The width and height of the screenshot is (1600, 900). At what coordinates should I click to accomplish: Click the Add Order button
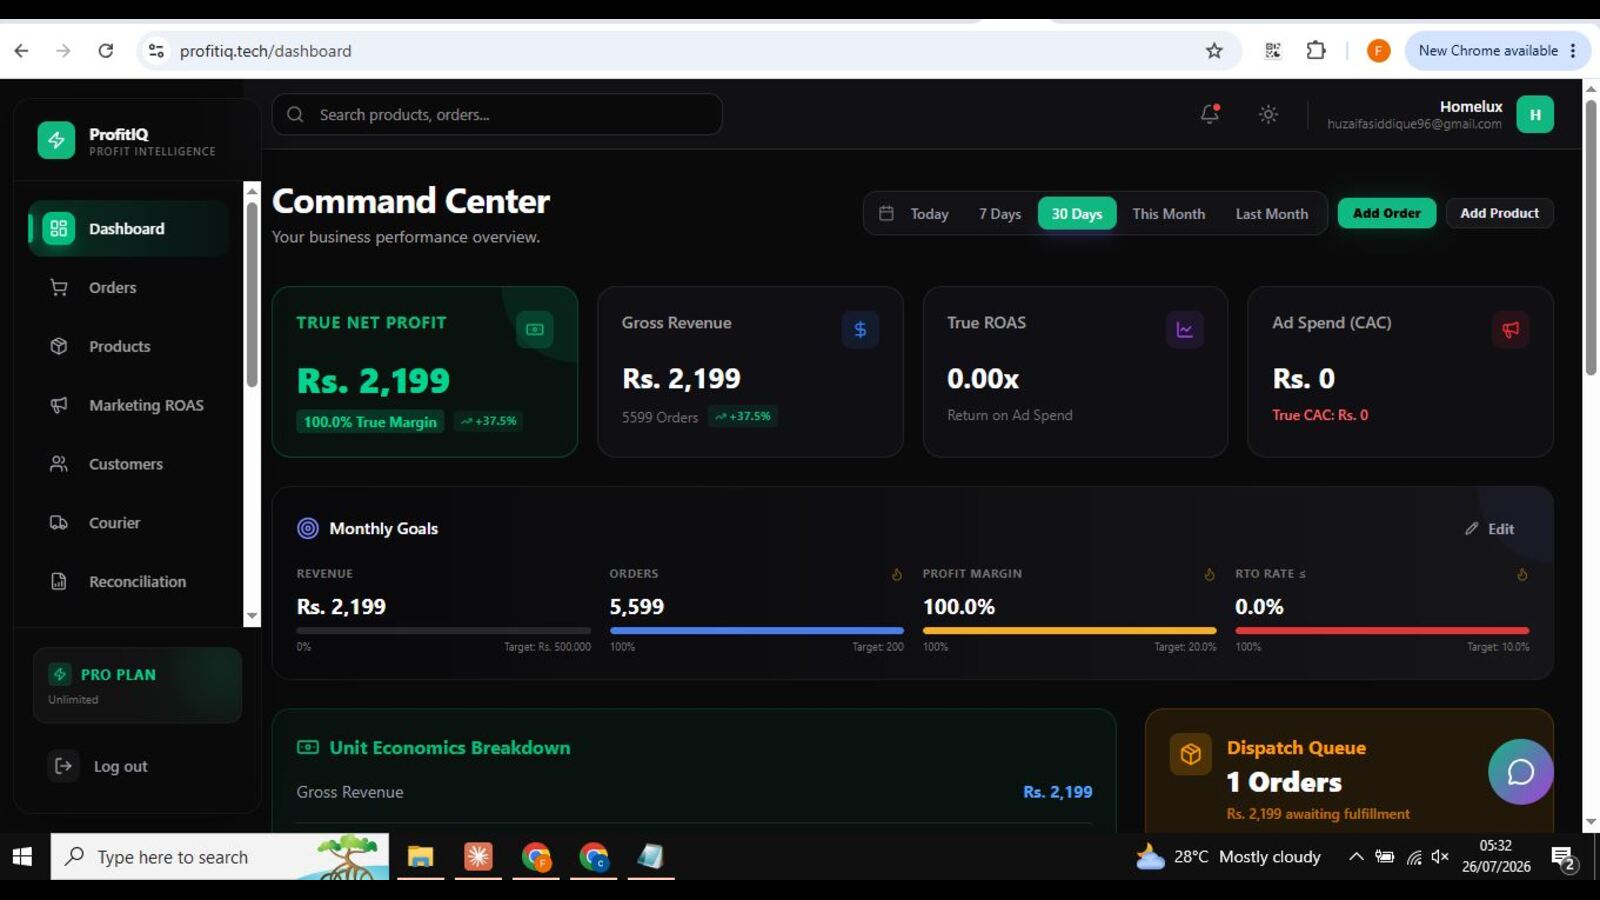pyautogui.click(x=1387, y=213)
